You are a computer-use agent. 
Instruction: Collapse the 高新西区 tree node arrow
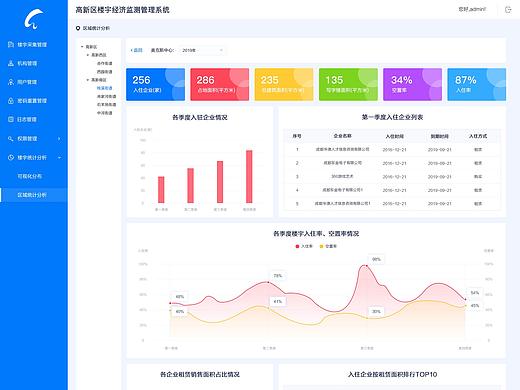(x=88, y=55)
